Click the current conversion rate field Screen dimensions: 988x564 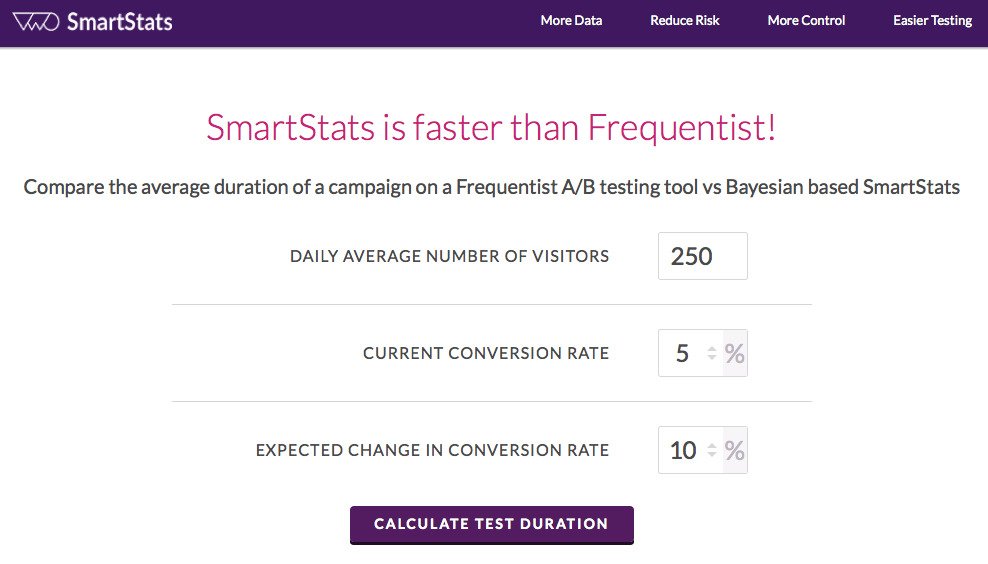pyautogui.click(x=691, y=353)
